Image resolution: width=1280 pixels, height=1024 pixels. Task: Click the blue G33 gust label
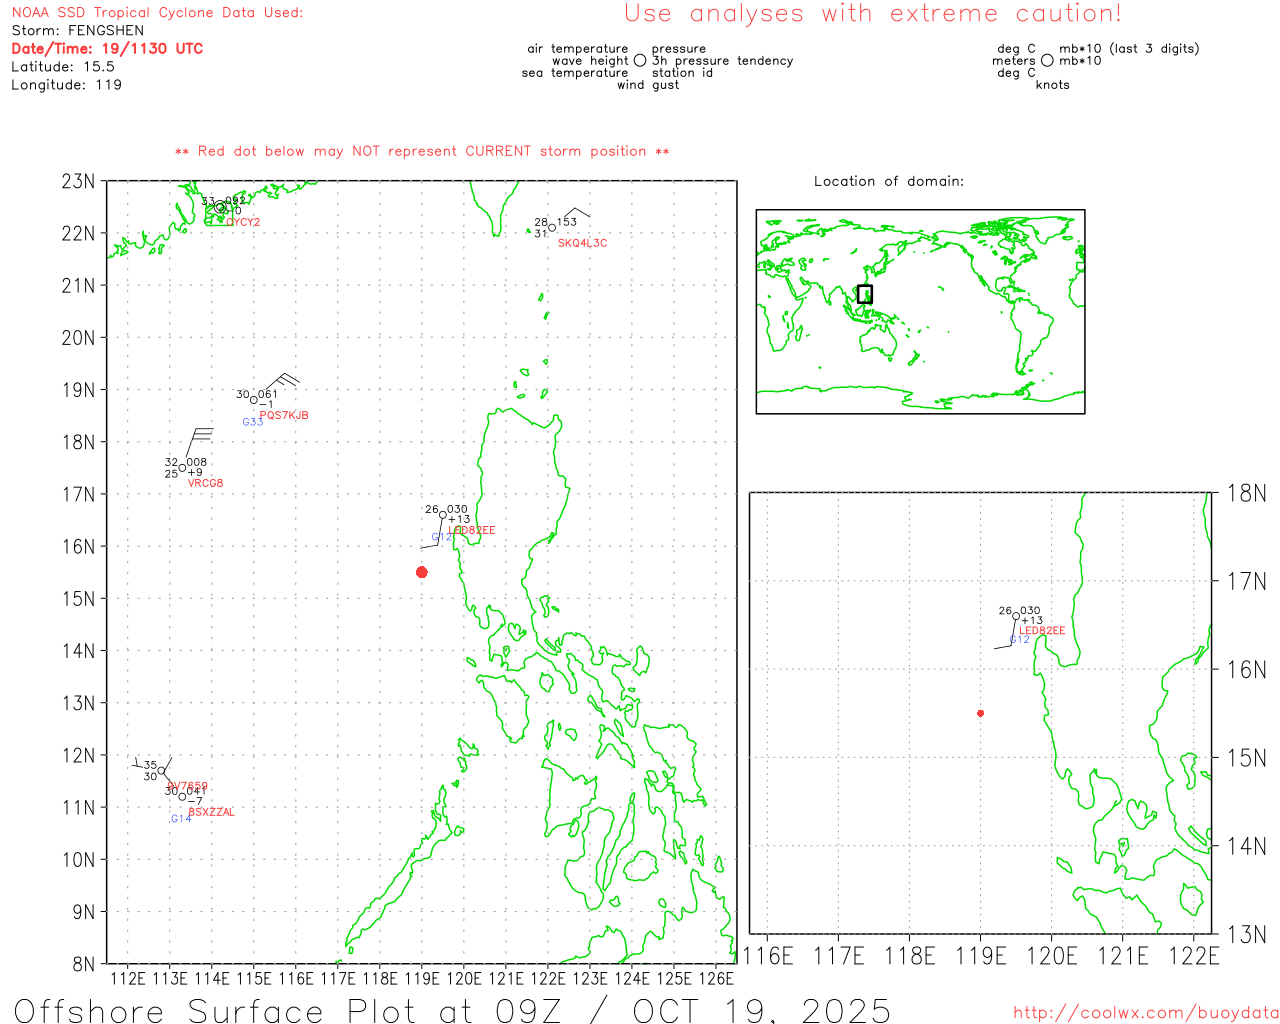(x=253, y=422)
